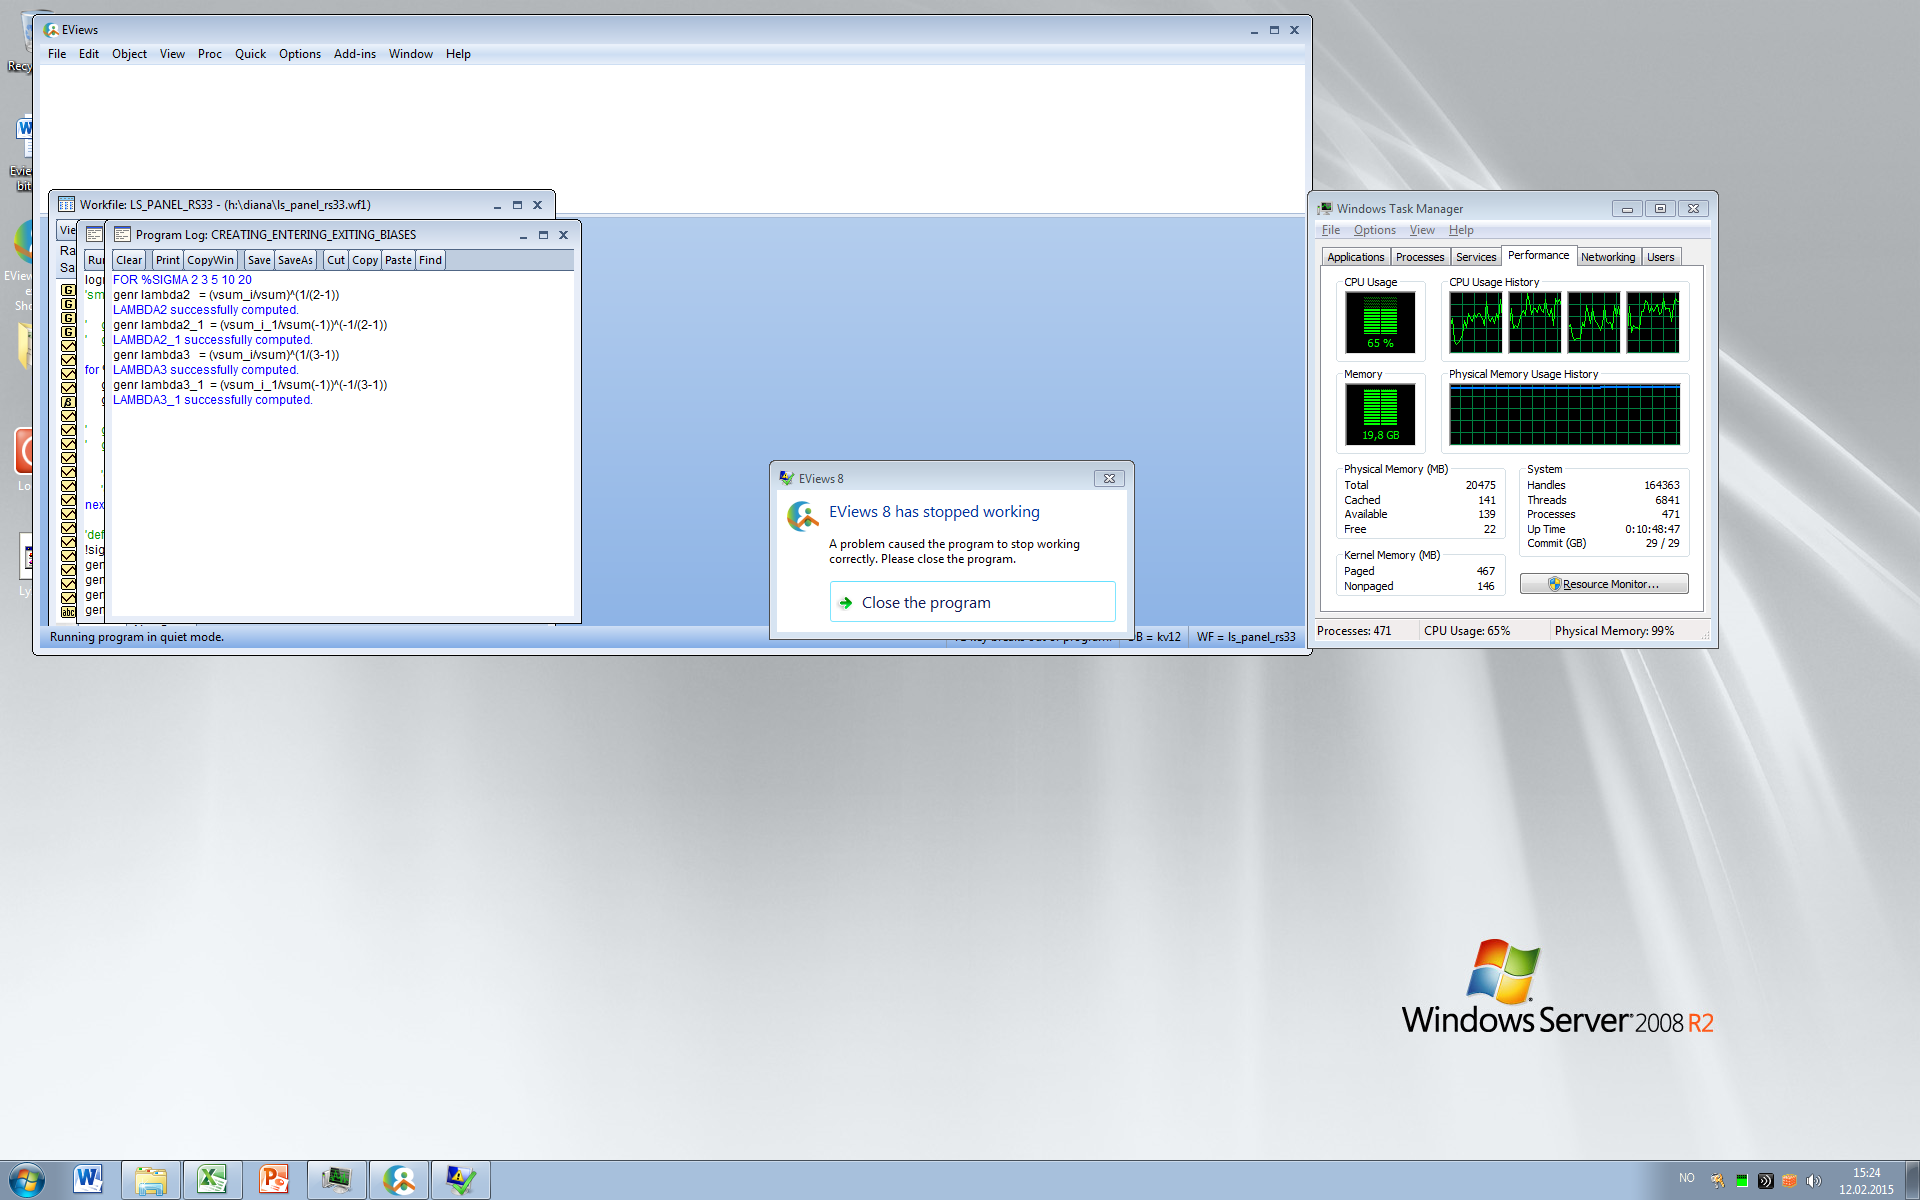
Task: Switch to the Services tab
Action: click(x=1476, y=257)
